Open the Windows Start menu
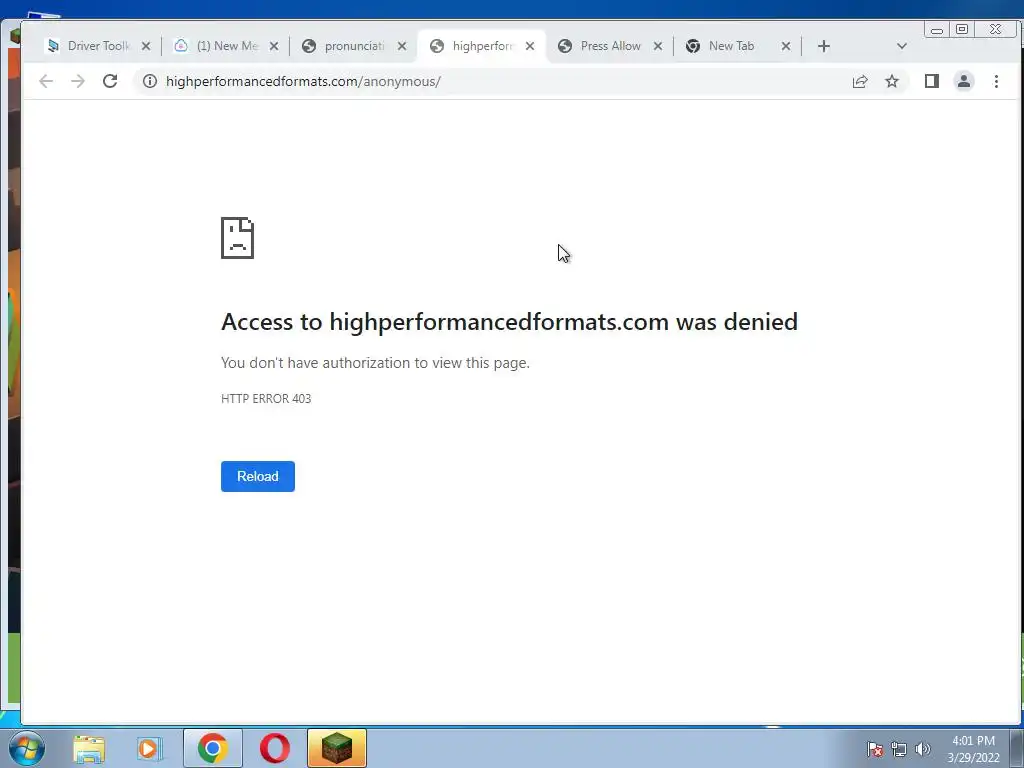1024x768 pixels. (x=27, y=748)
